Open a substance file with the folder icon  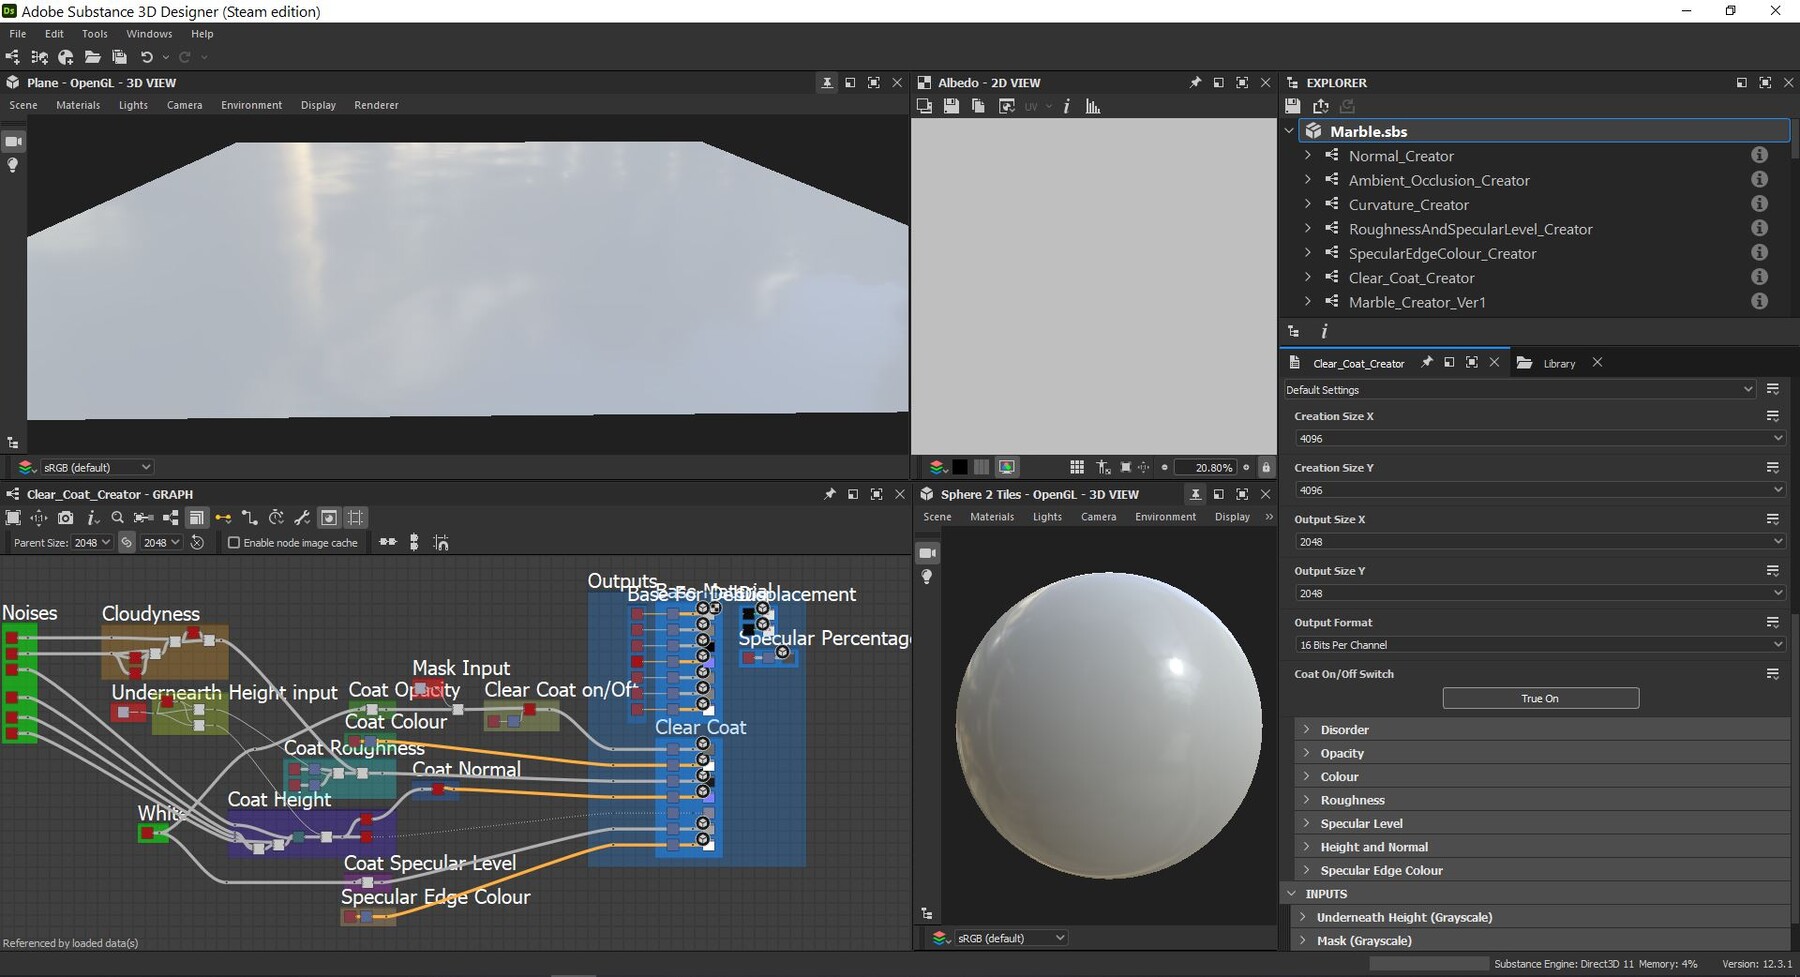click(93, 57)
